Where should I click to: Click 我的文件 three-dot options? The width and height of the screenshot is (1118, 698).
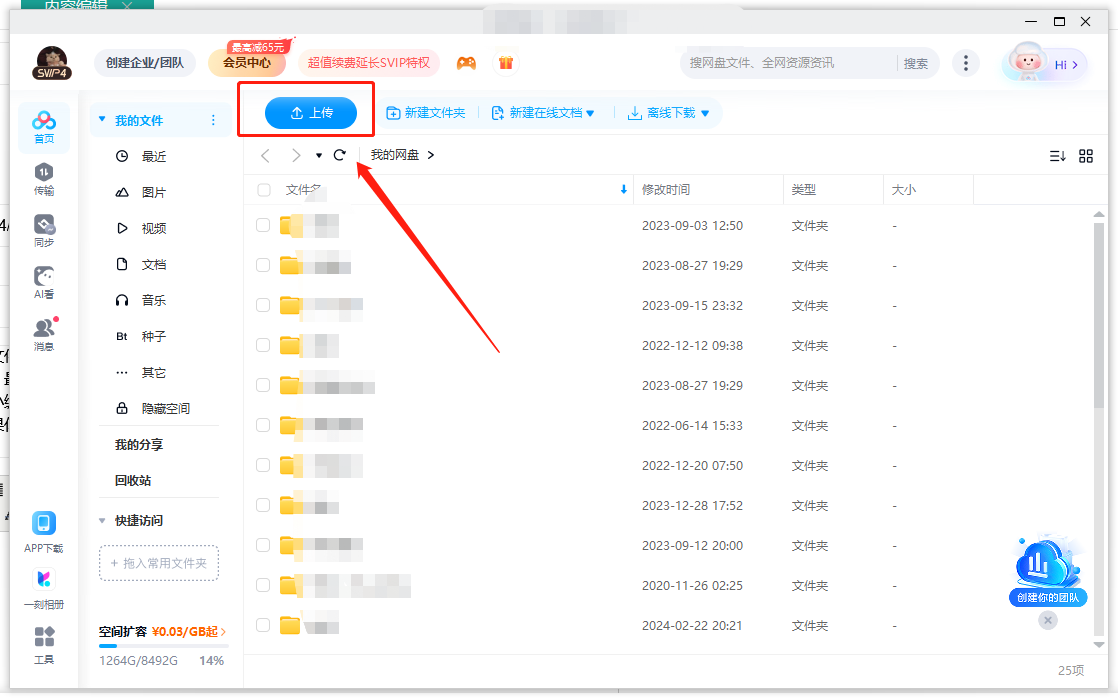[x=213, y=120]
